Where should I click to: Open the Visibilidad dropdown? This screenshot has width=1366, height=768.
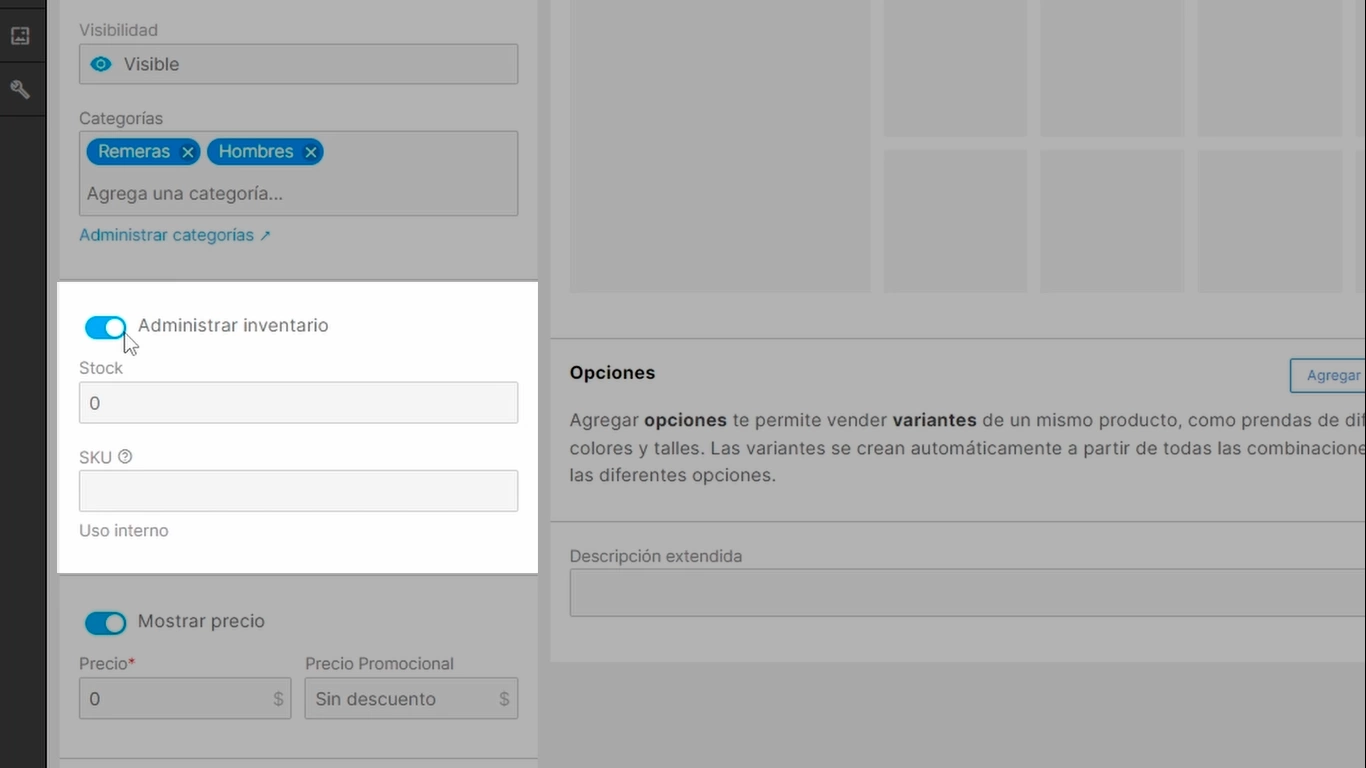[299, 64]
